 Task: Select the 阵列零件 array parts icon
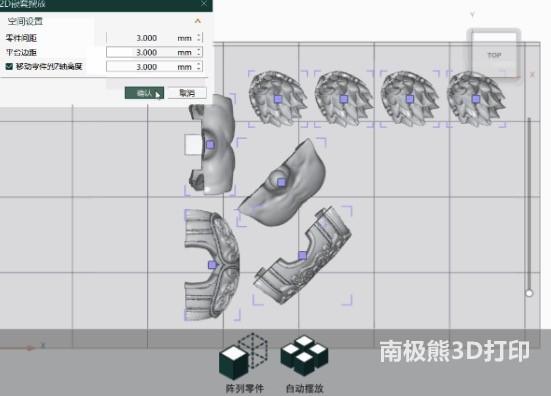[244, 356]
